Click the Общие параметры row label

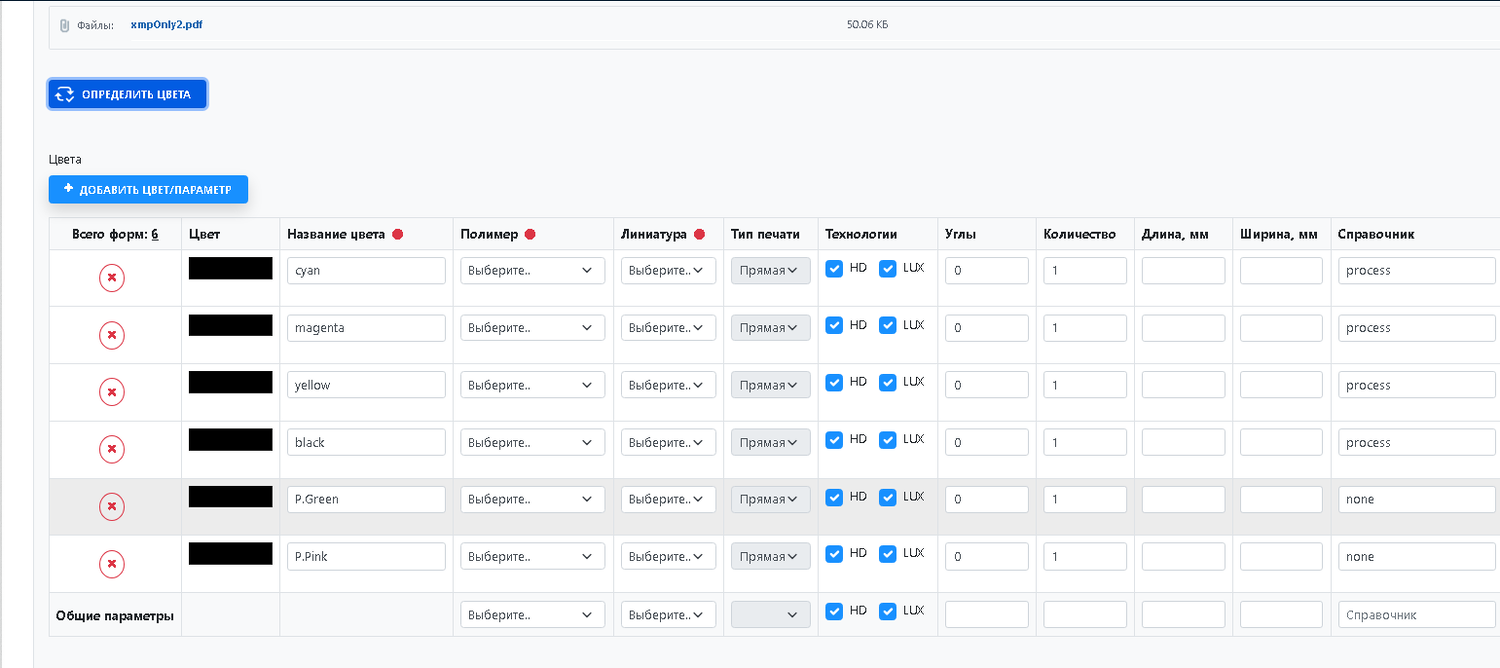115,616
